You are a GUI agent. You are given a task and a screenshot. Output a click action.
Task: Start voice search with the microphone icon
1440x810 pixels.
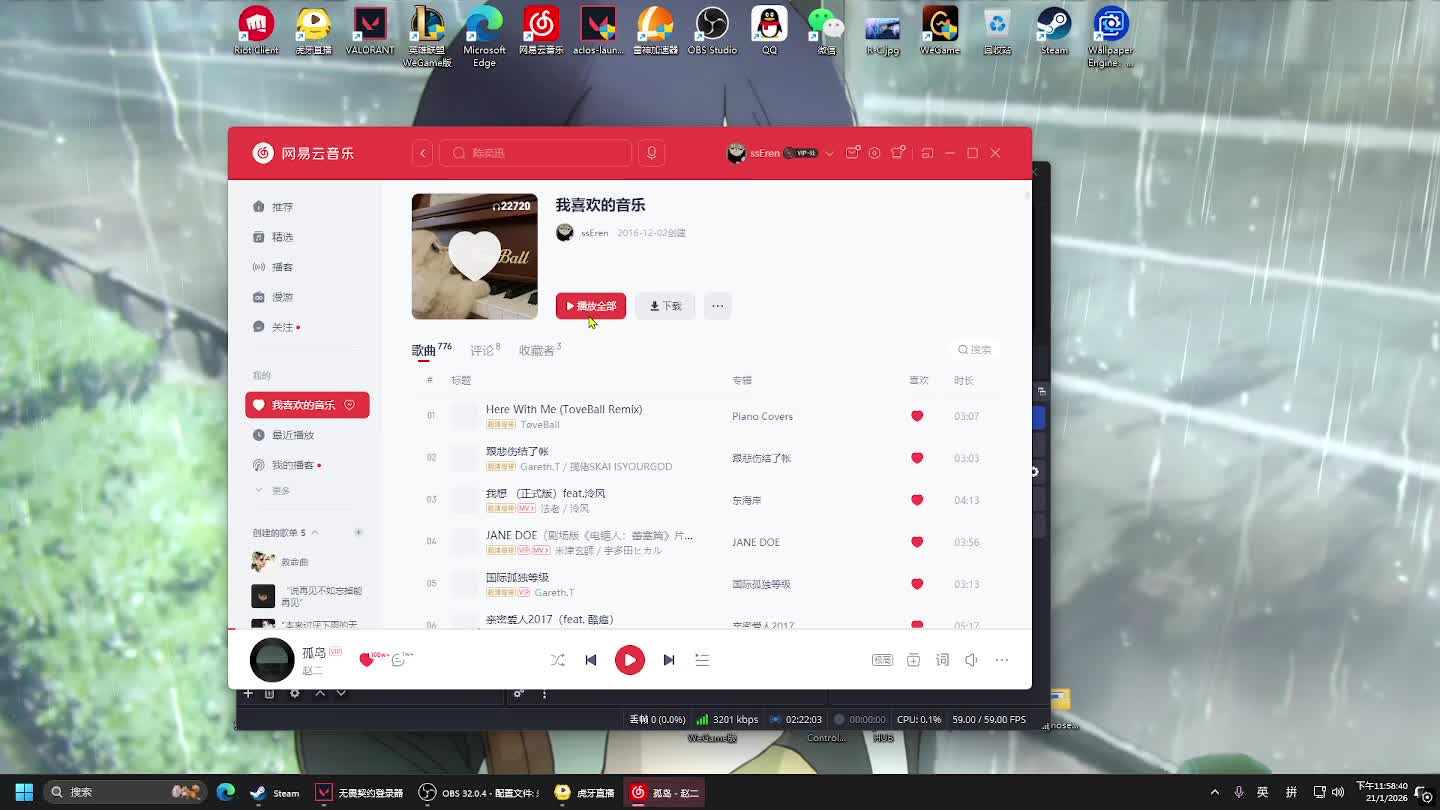point(651,153)
